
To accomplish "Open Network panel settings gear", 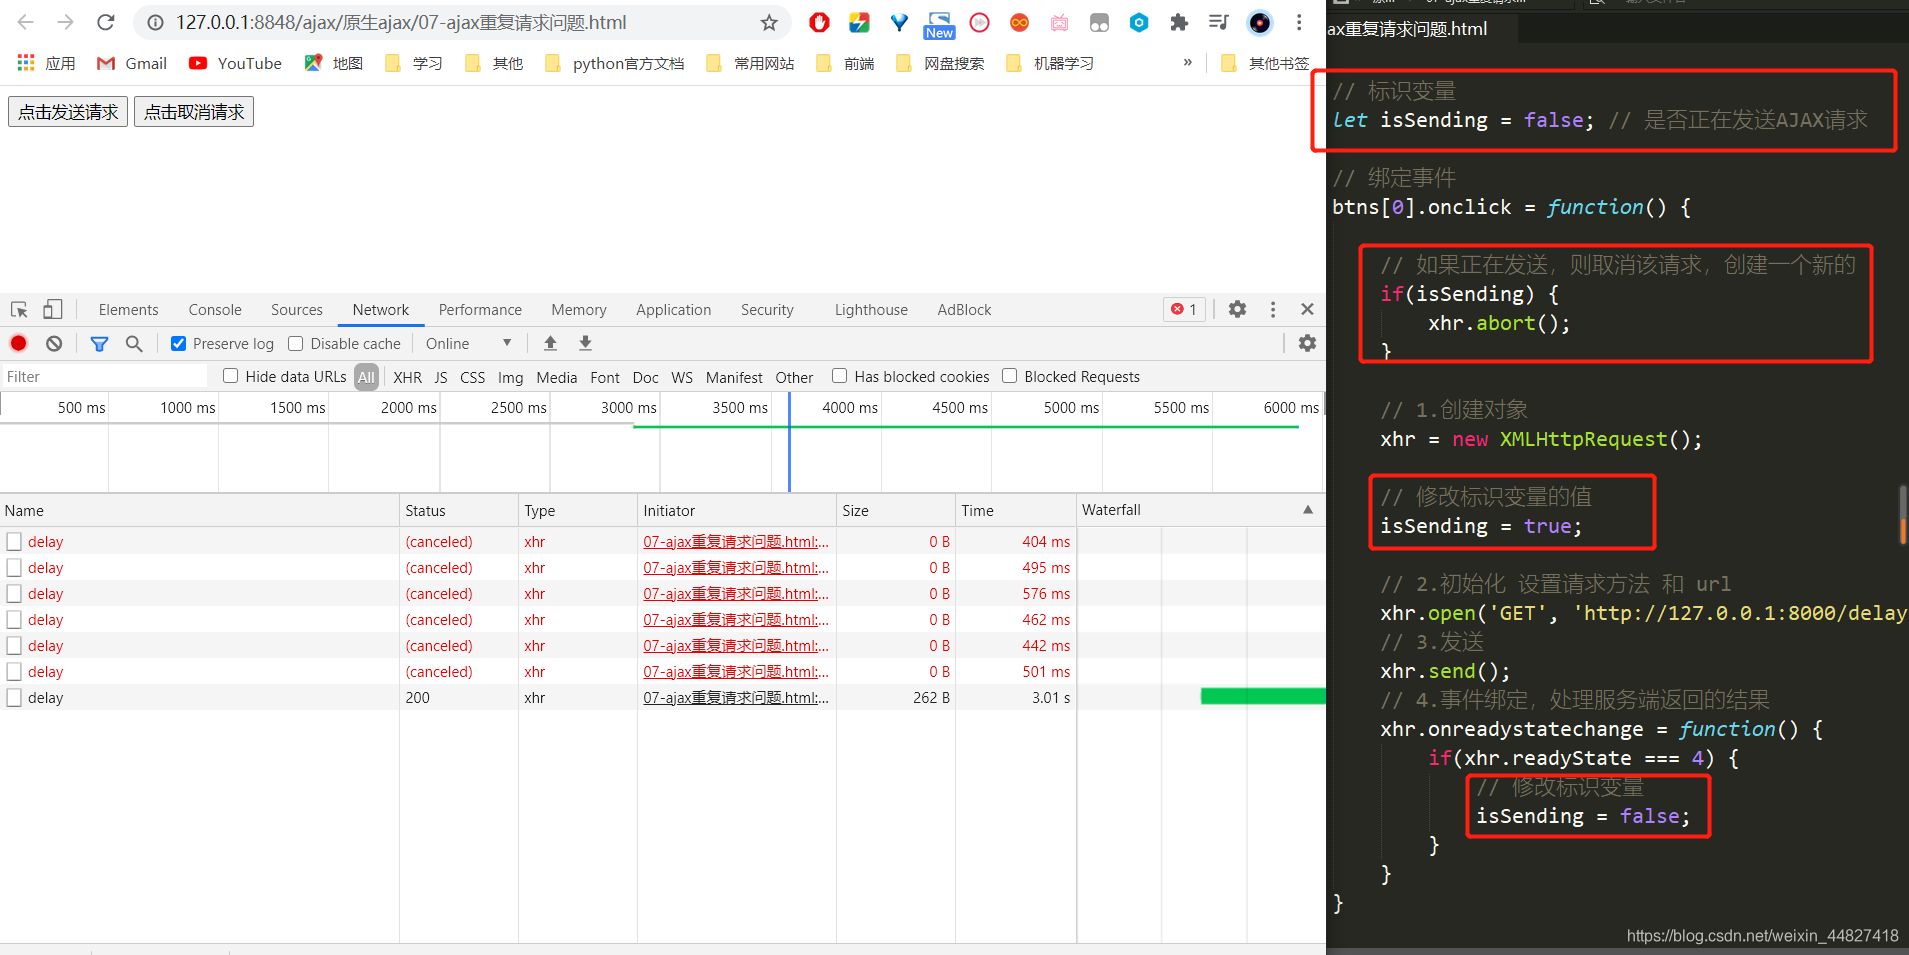I will click(1307, 343).
